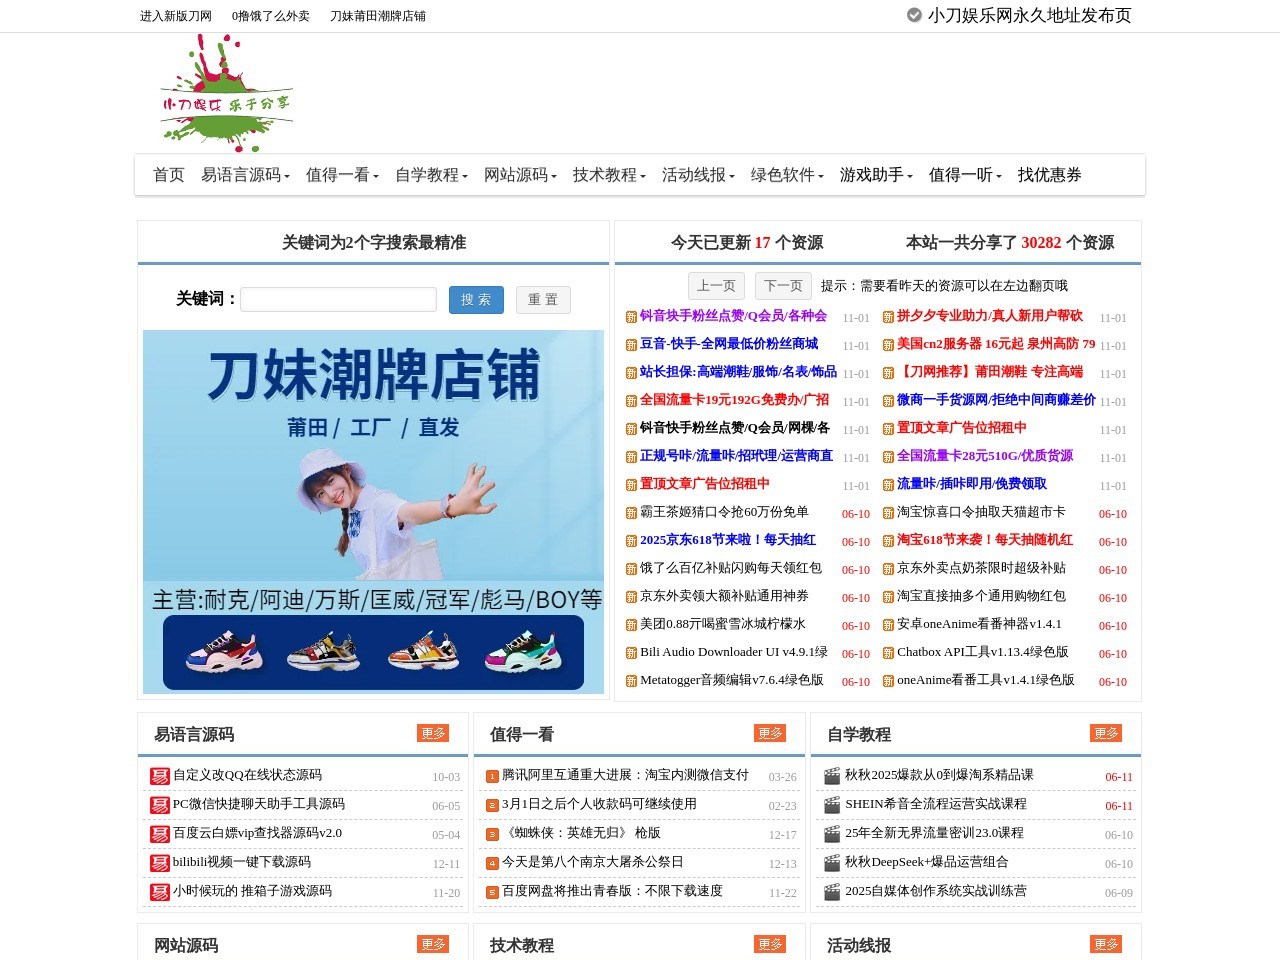Open 淘宝618节来袭！每天抽随机红 link
Viewport: 1280px width, 960px height.
tap(985, 540)
